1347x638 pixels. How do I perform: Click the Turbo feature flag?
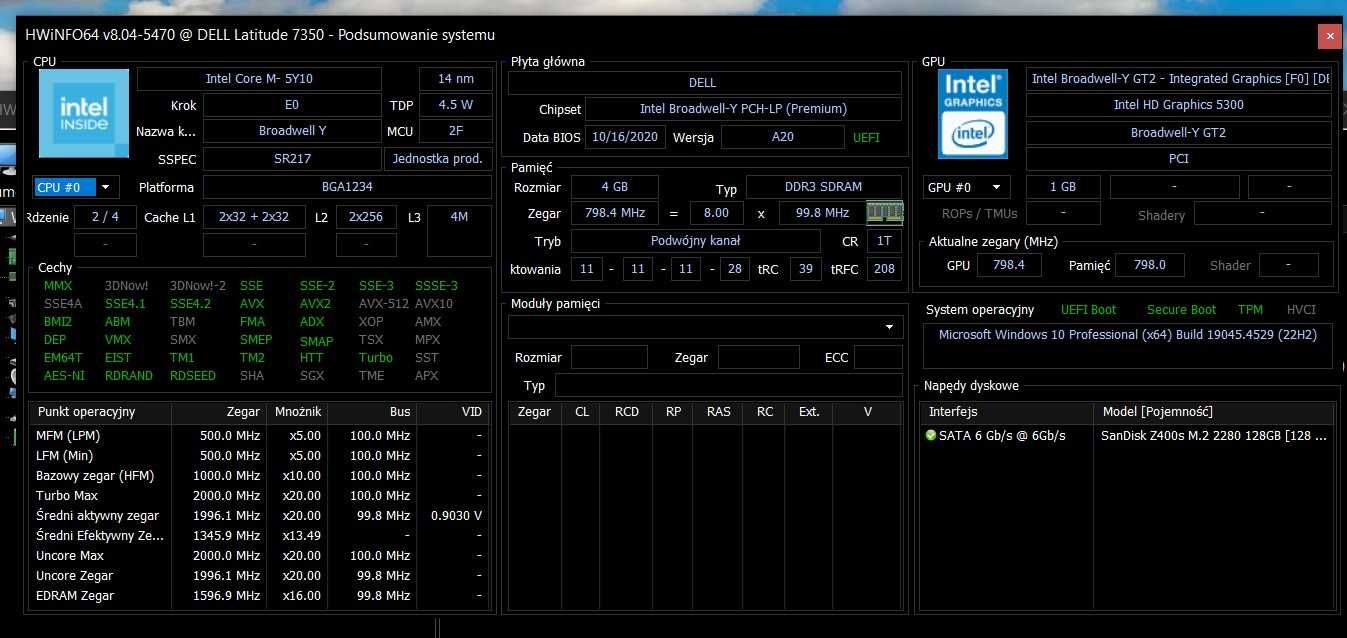click(x=376, y=357)
